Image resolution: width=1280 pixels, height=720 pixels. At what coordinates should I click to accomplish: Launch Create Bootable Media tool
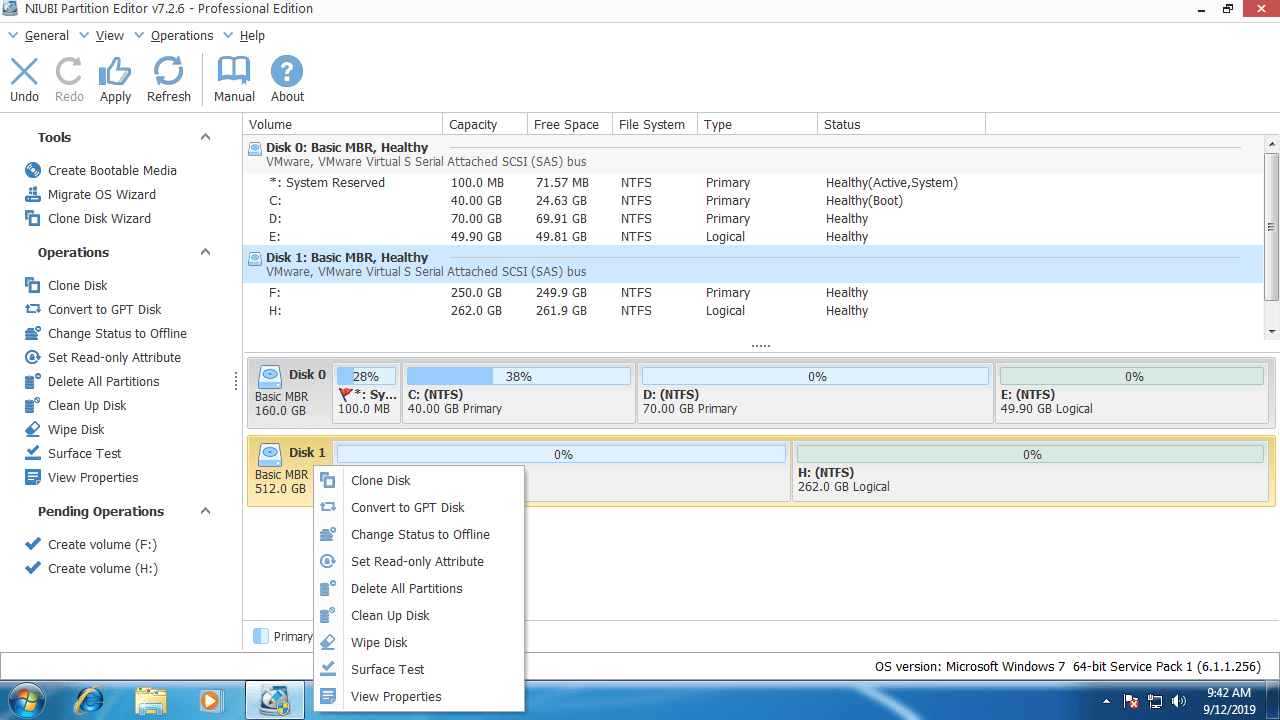[111, 170]
